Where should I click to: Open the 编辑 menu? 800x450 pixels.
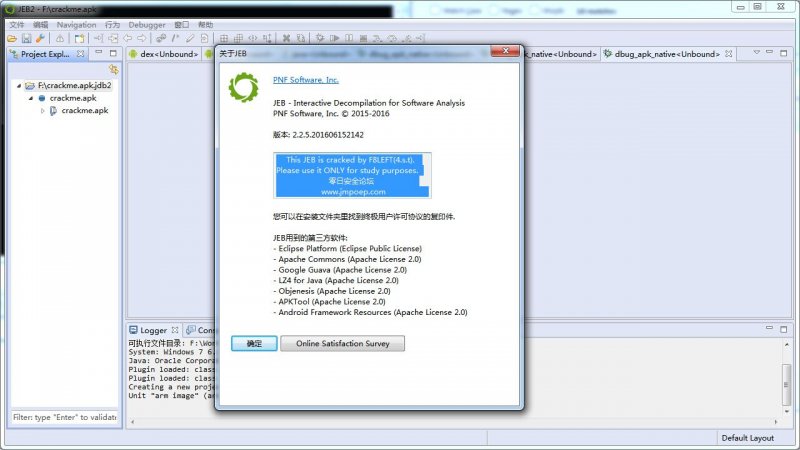coord(40,24)
